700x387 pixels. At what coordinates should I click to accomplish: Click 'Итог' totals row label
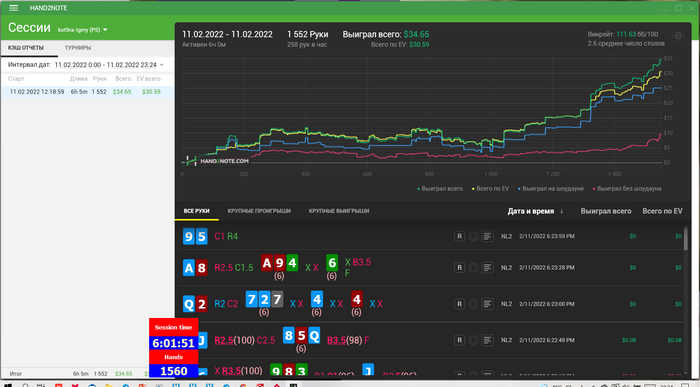tap(16, 374)
